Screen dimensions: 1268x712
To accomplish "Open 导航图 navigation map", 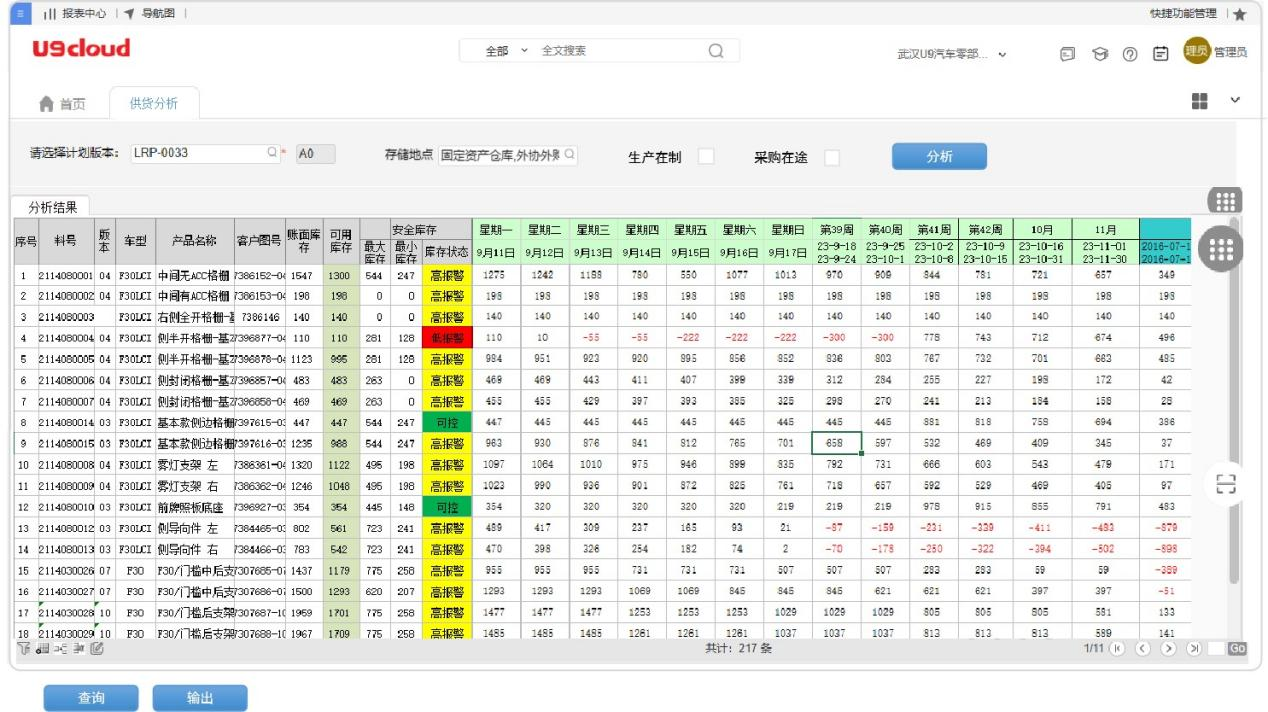I will tap(150, 13).
